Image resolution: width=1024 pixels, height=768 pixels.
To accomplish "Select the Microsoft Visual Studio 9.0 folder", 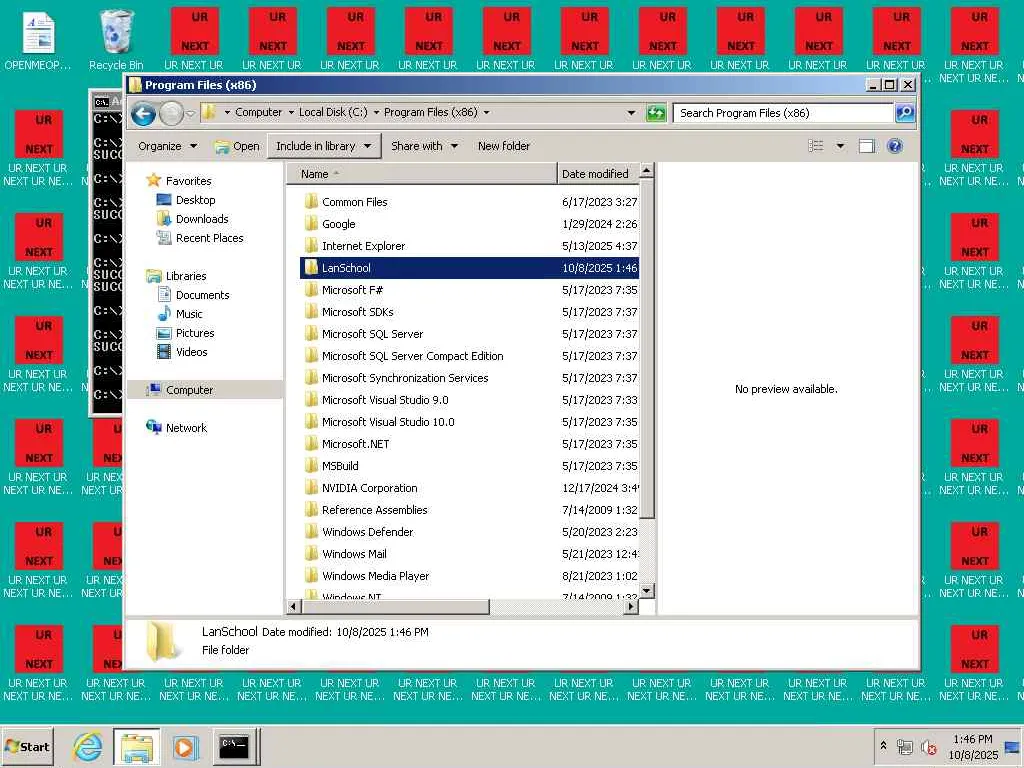I will (x=385, y=400).
